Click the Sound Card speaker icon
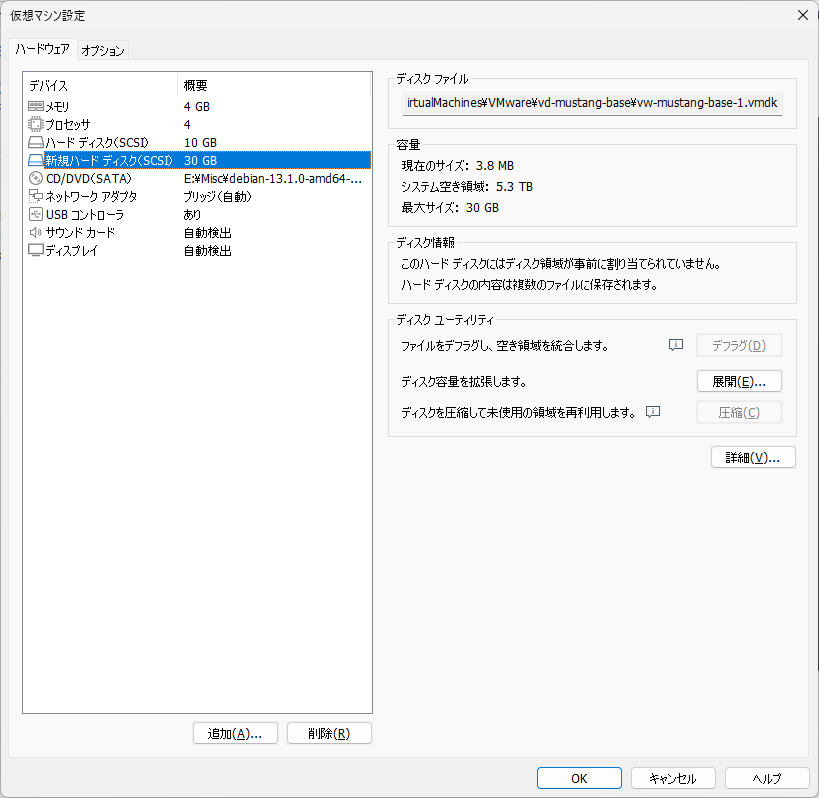819x798 pixels. 36,232
